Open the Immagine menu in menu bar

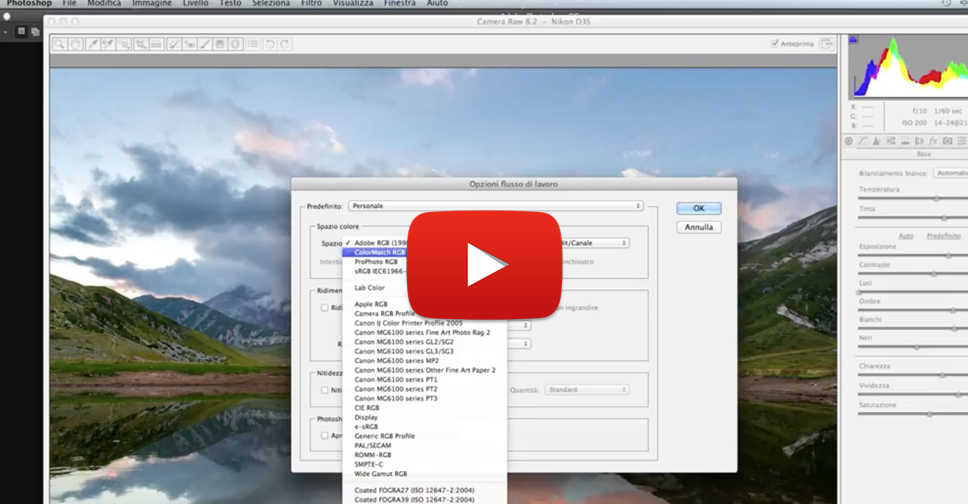[152, 3]
